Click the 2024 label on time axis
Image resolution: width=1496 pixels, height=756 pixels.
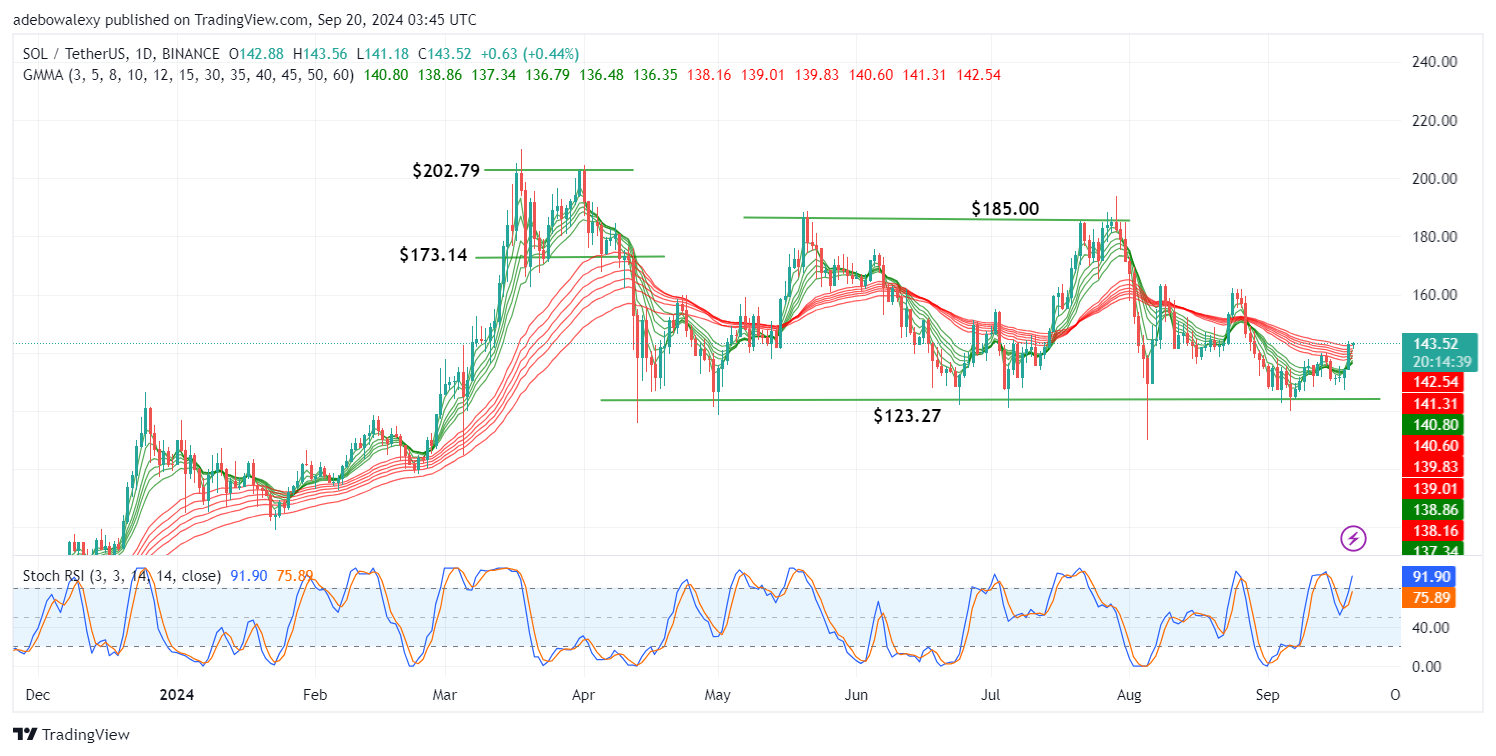pos(178,694)
